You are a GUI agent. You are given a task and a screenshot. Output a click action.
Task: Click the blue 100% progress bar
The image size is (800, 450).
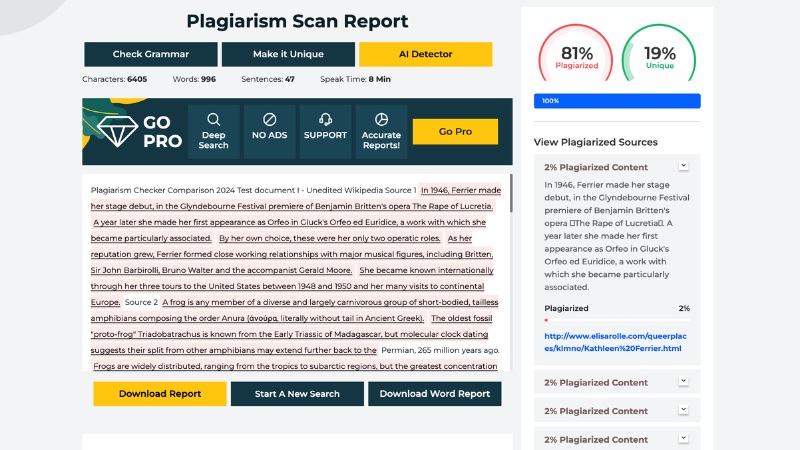[618, 101]
